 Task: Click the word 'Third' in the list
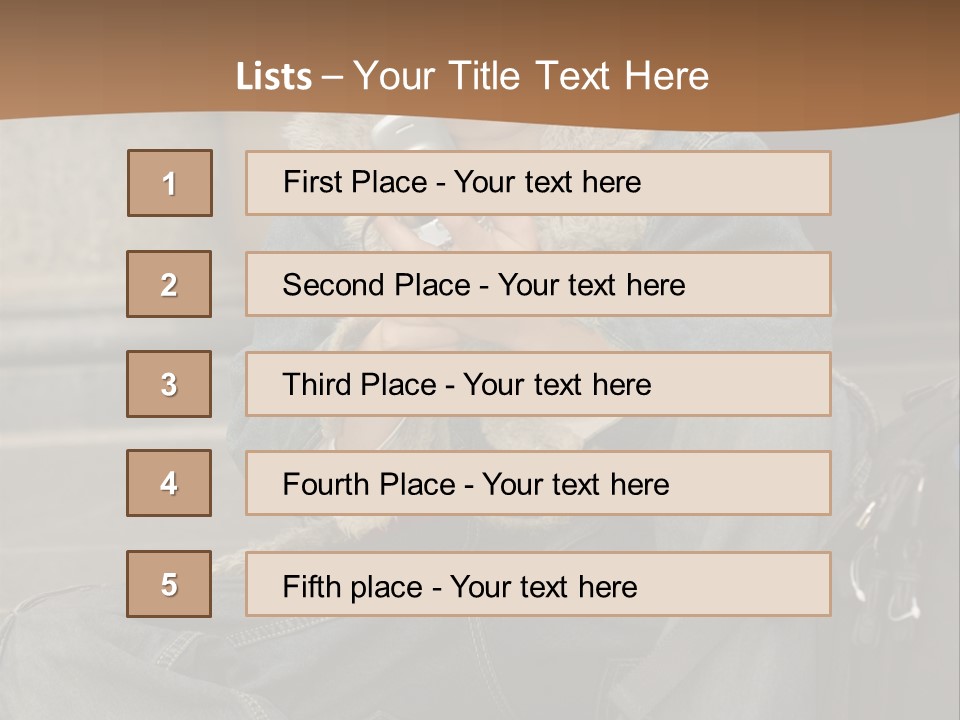(317, 385)
